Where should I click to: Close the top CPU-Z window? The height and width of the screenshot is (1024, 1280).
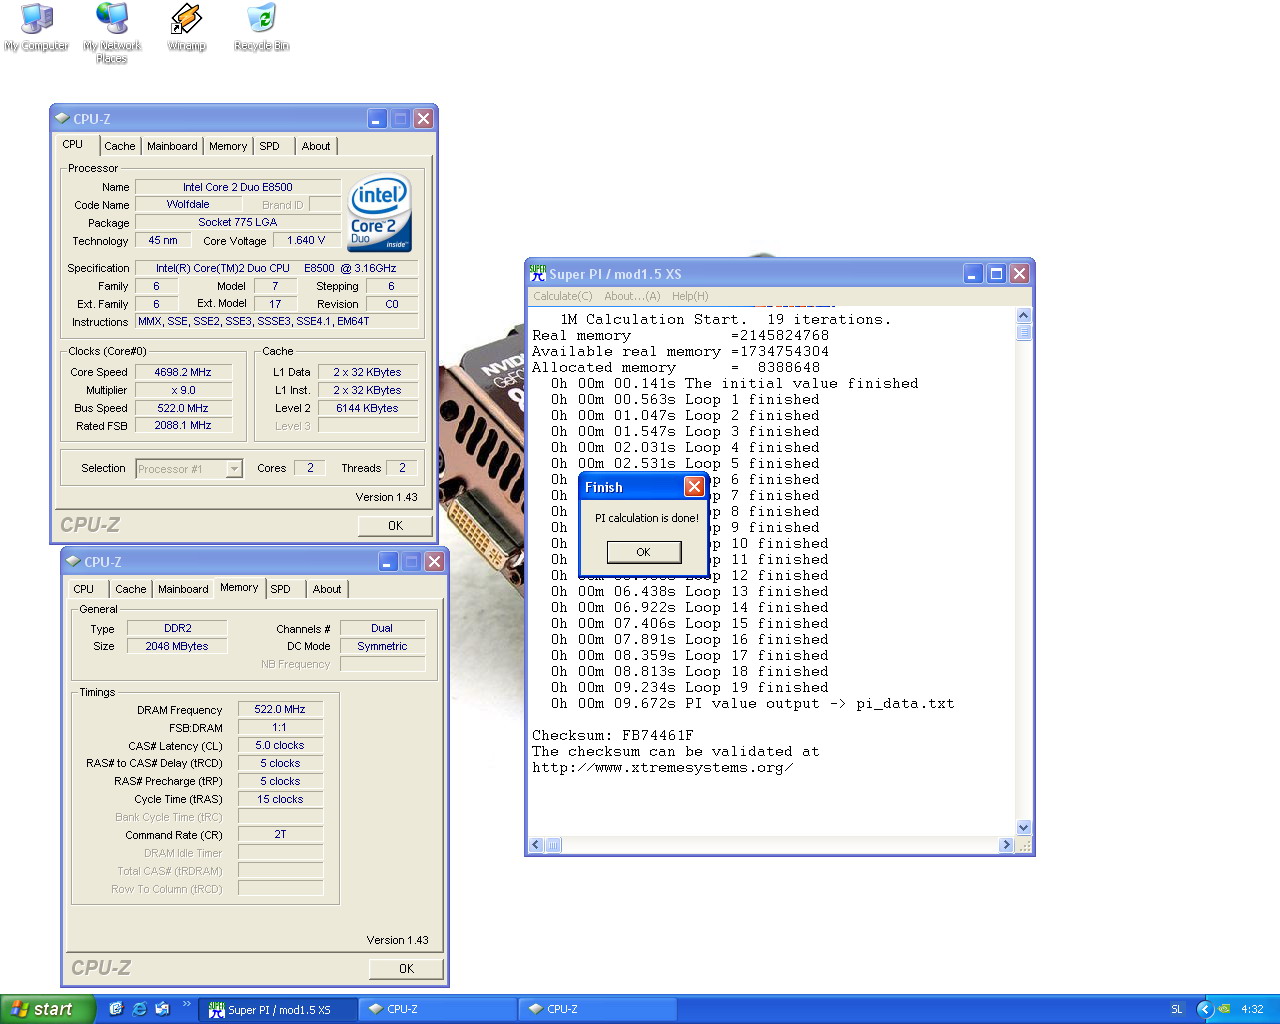point(423,118)
